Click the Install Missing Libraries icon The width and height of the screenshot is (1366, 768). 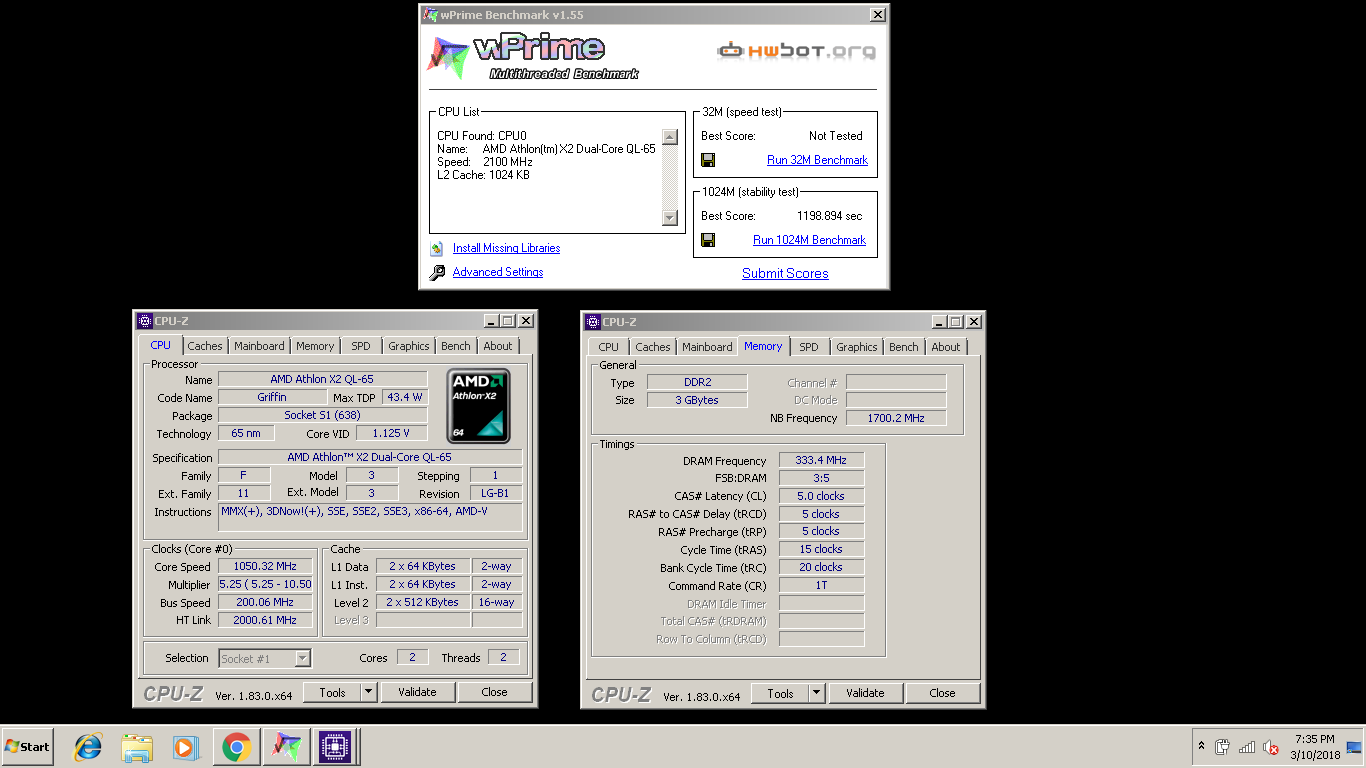click(437, 248)
